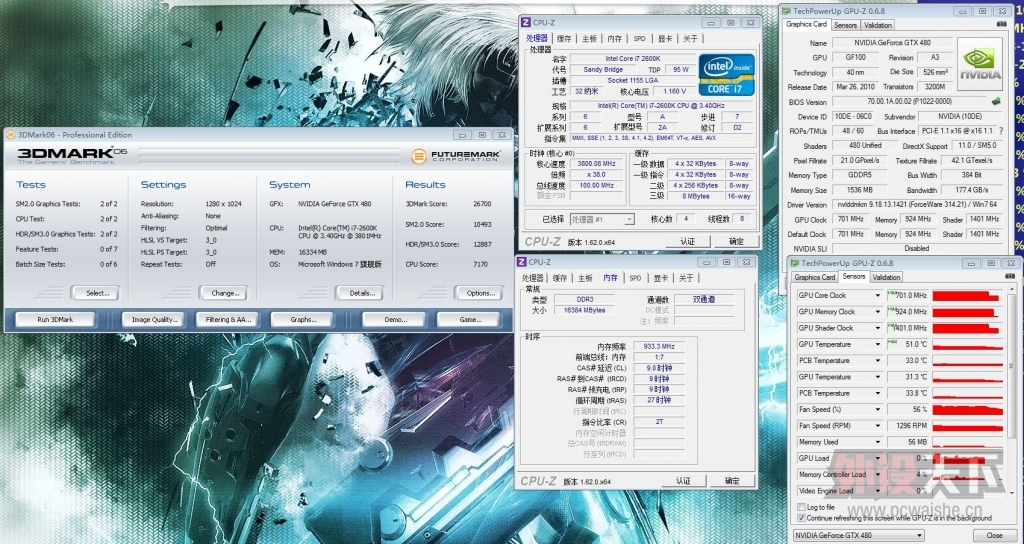Screen dimensions: 1024x544
Task: Open the GPU Memory Clock sensor dropdown
Action: tap(878, 312)
